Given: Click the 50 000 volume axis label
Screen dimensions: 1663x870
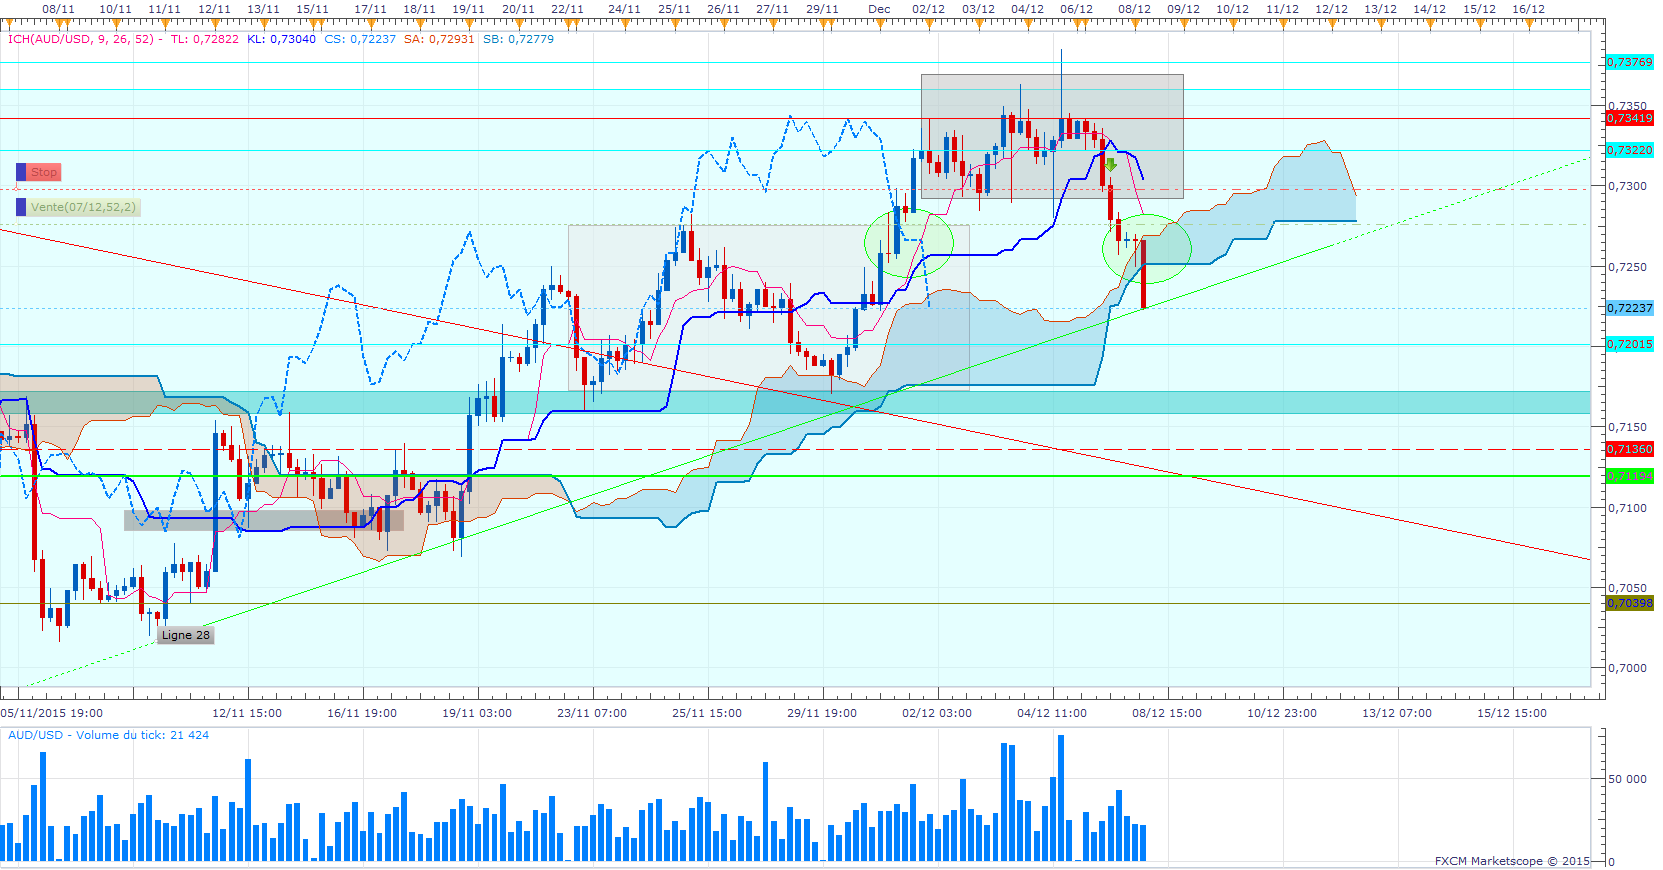Looking at the screenshot, I should click(x=1627, y=779).
